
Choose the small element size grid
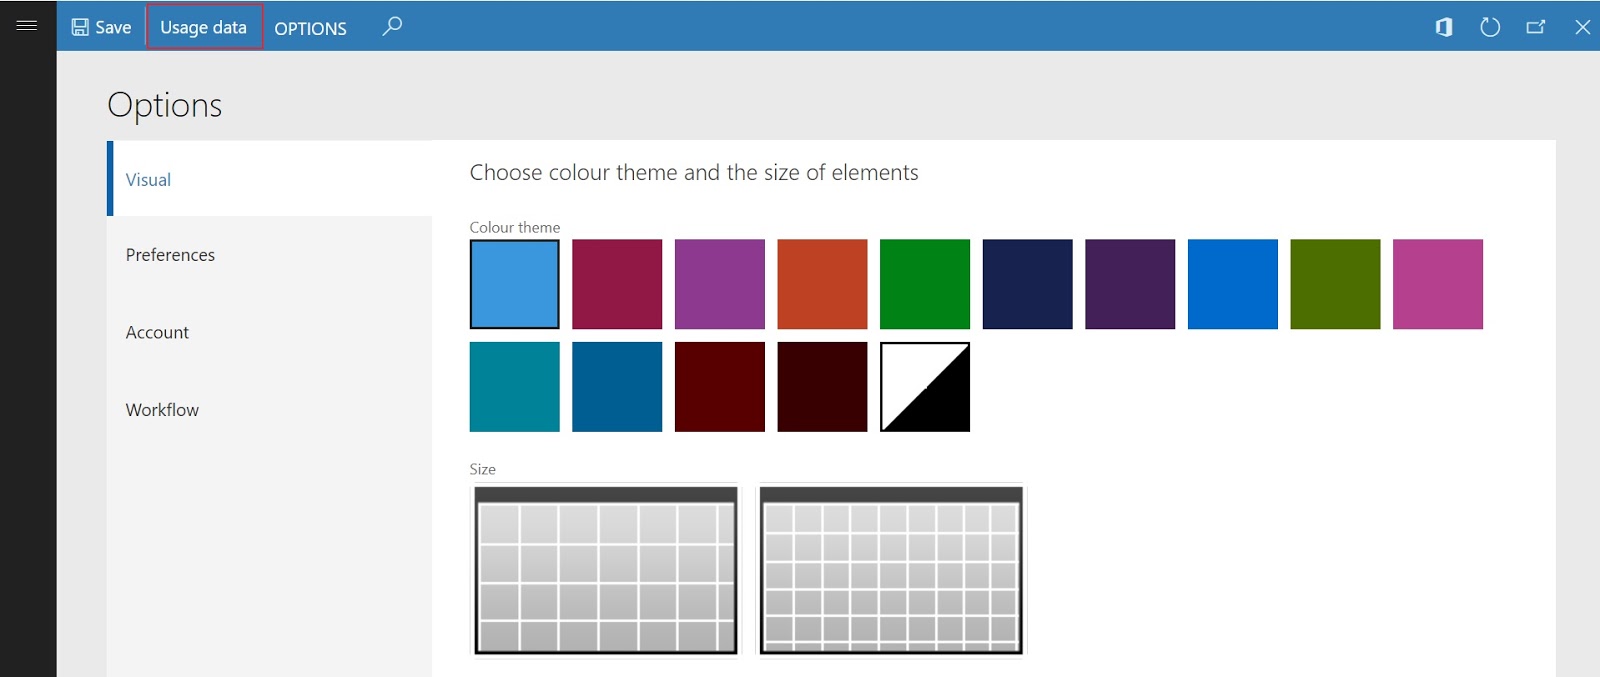pos(891,570)
